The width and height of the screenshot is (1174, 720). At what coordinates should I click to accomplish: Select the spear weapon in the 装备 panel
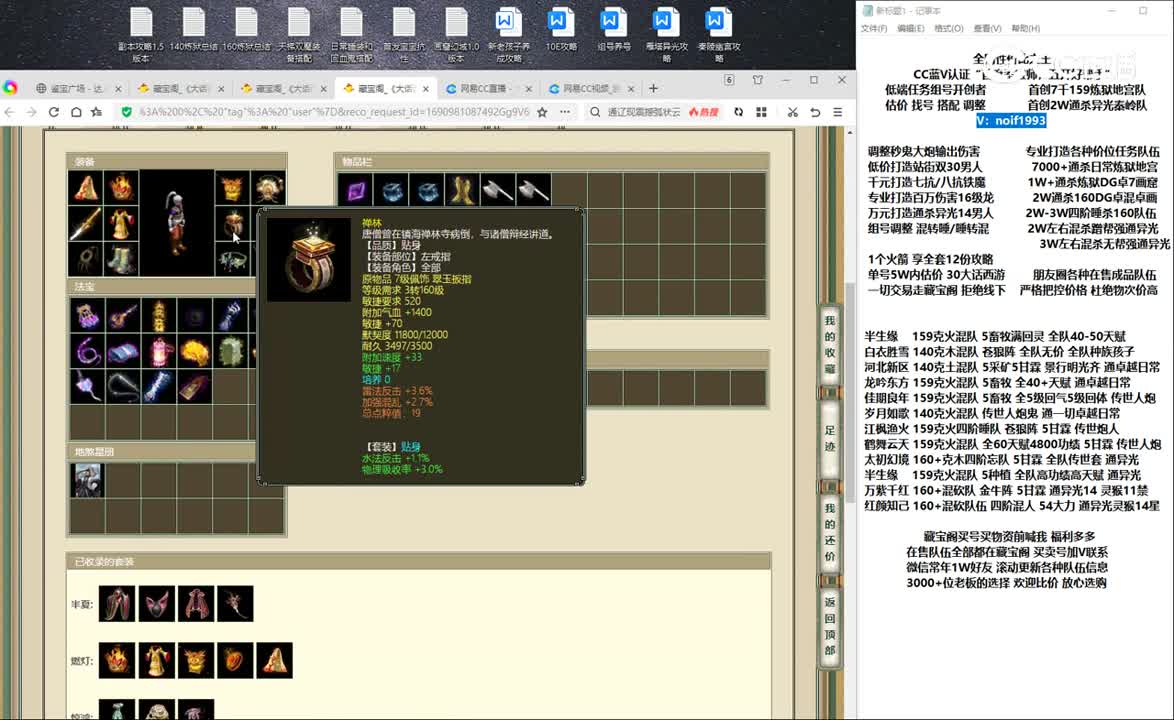coord(86,223)
